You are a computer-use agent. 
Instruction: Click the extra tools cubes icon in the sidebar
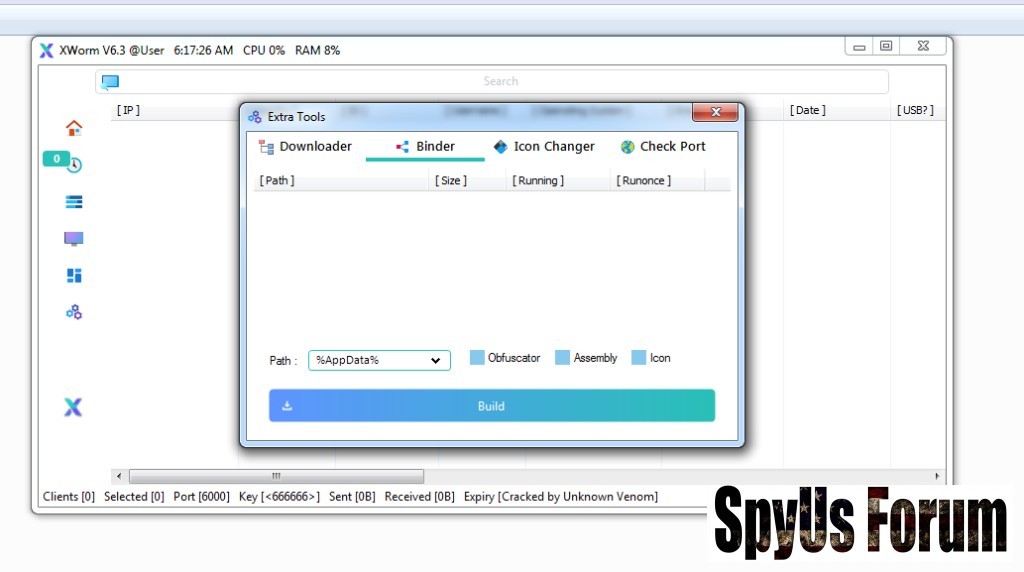(74, 312)
